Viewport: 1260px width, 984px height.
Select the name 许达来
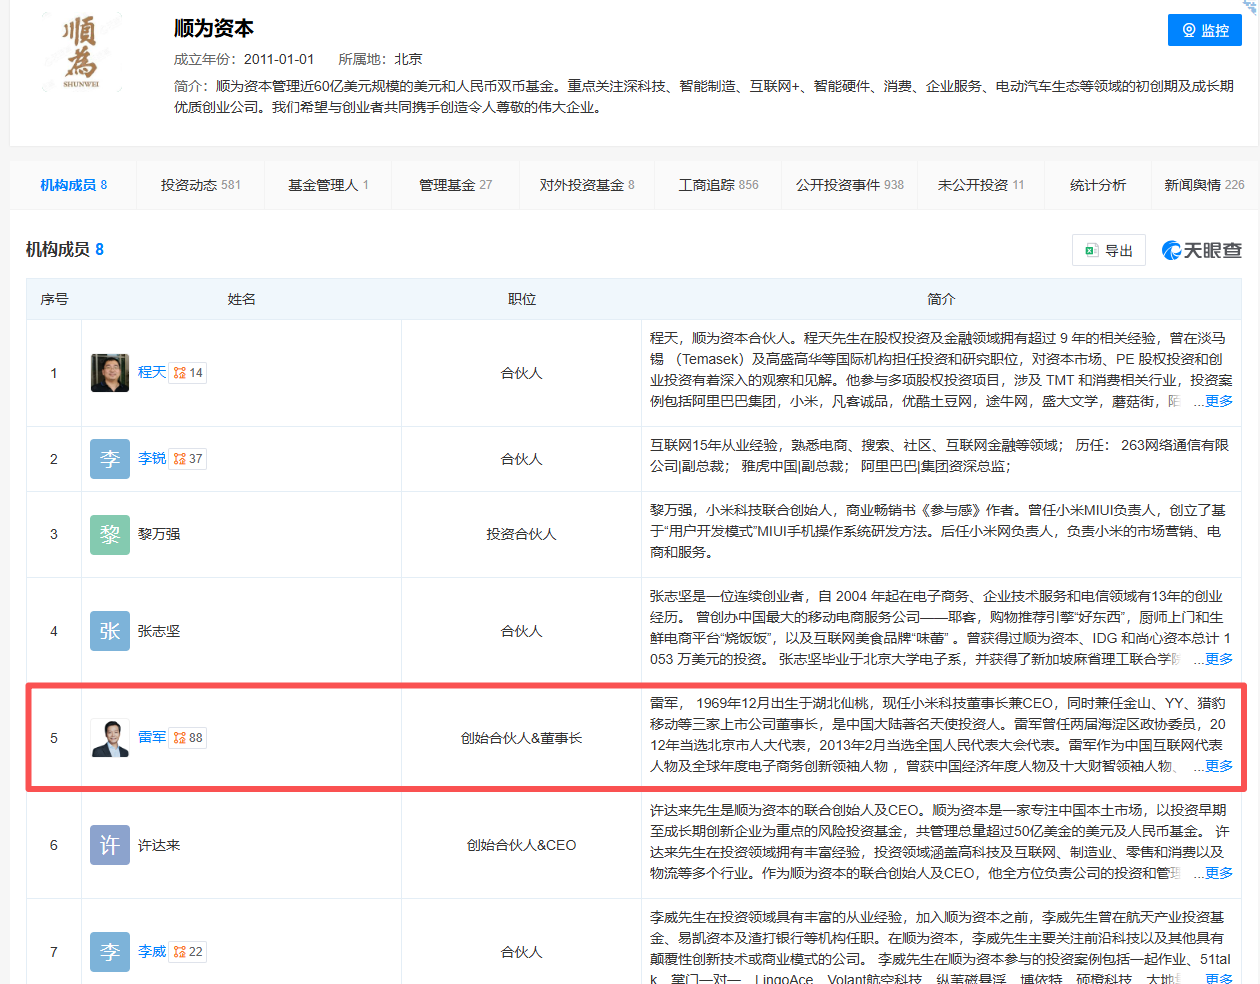click(159, 845)
